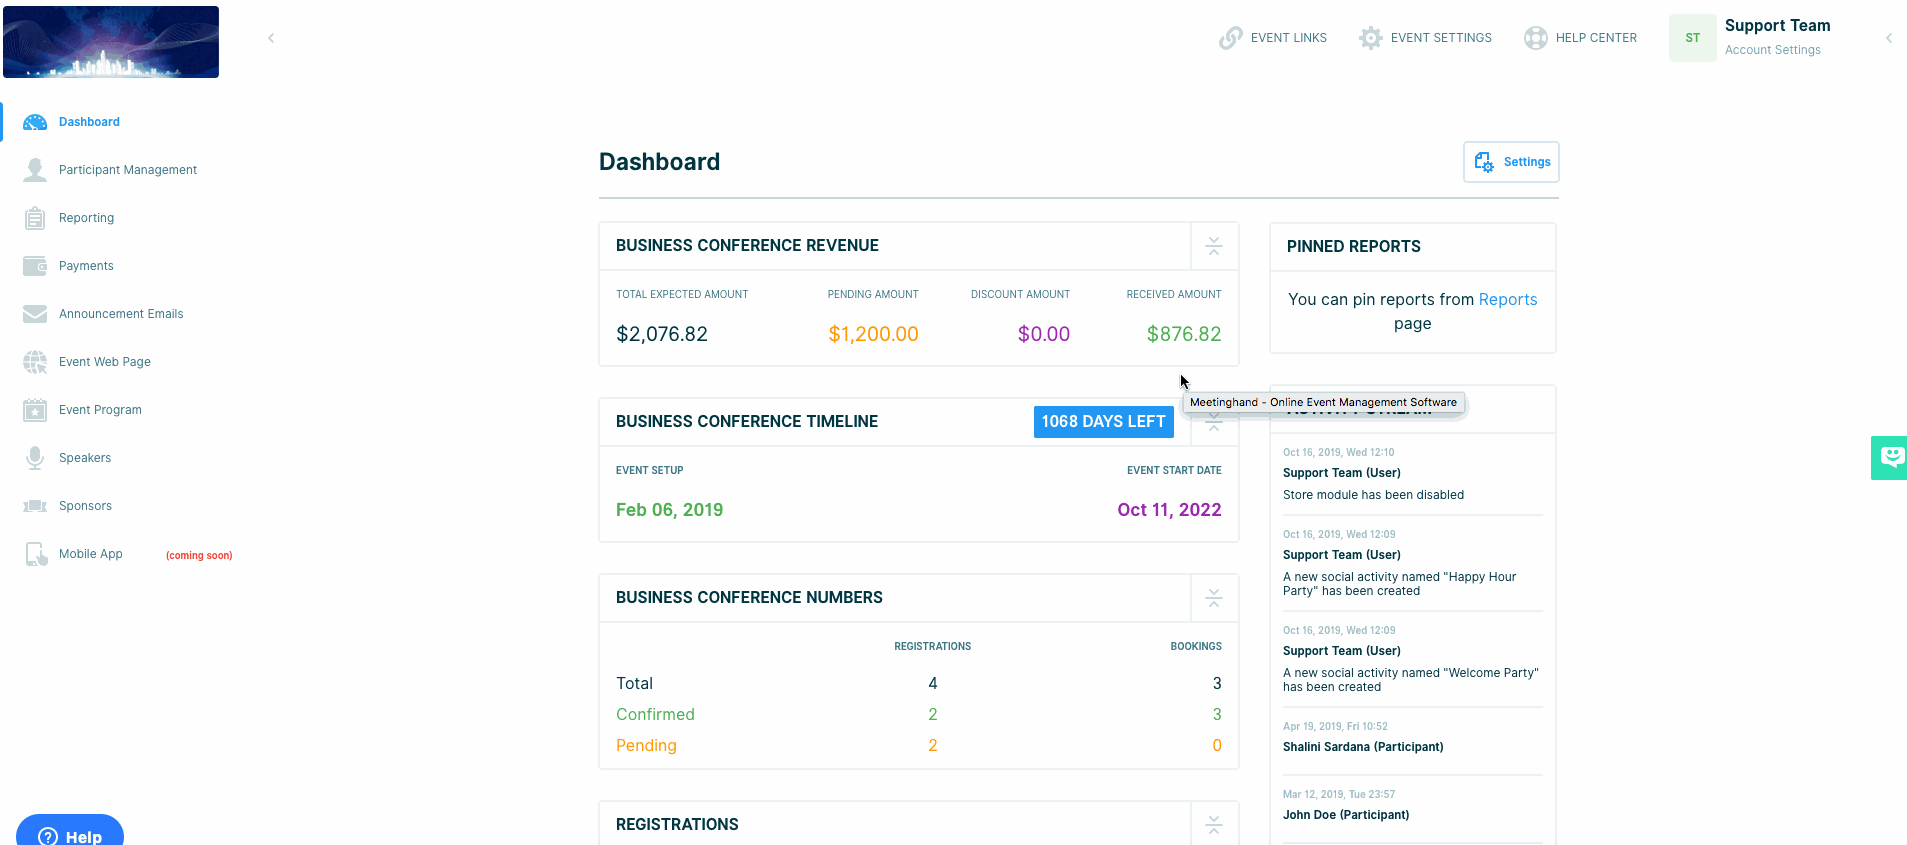The width and height of the screenshot is (1907, 845).
Task: Collapse the Registrations panel
Action: (1214, 825)
